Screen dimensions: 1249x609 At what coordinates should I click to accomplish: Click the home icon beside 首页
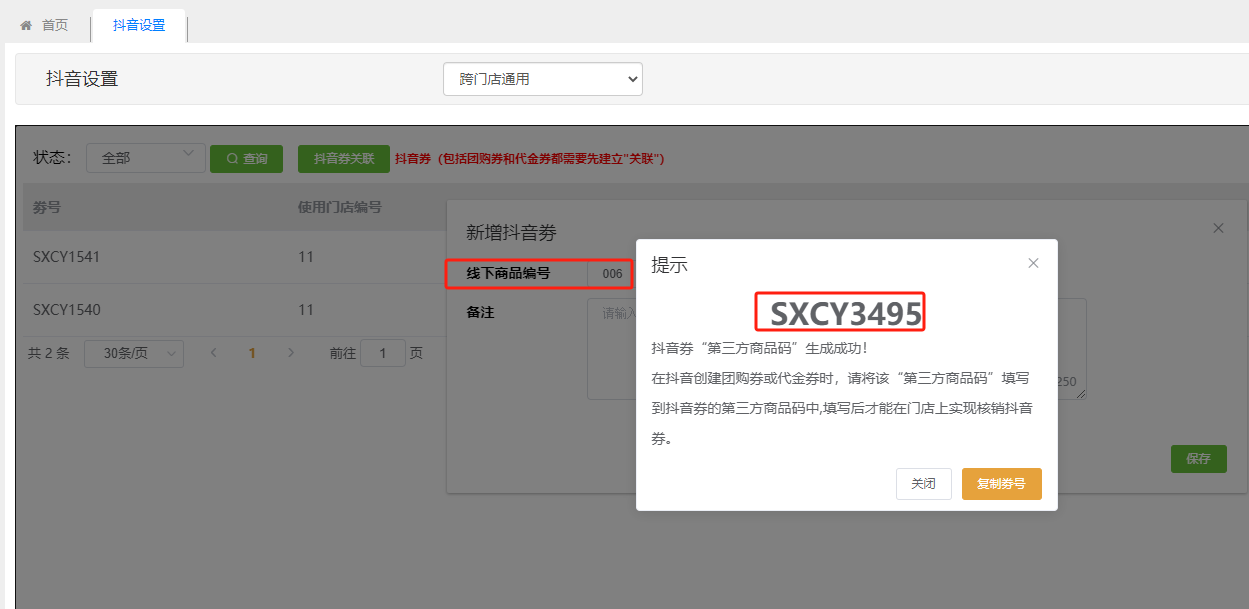click(x=26, y=25)
